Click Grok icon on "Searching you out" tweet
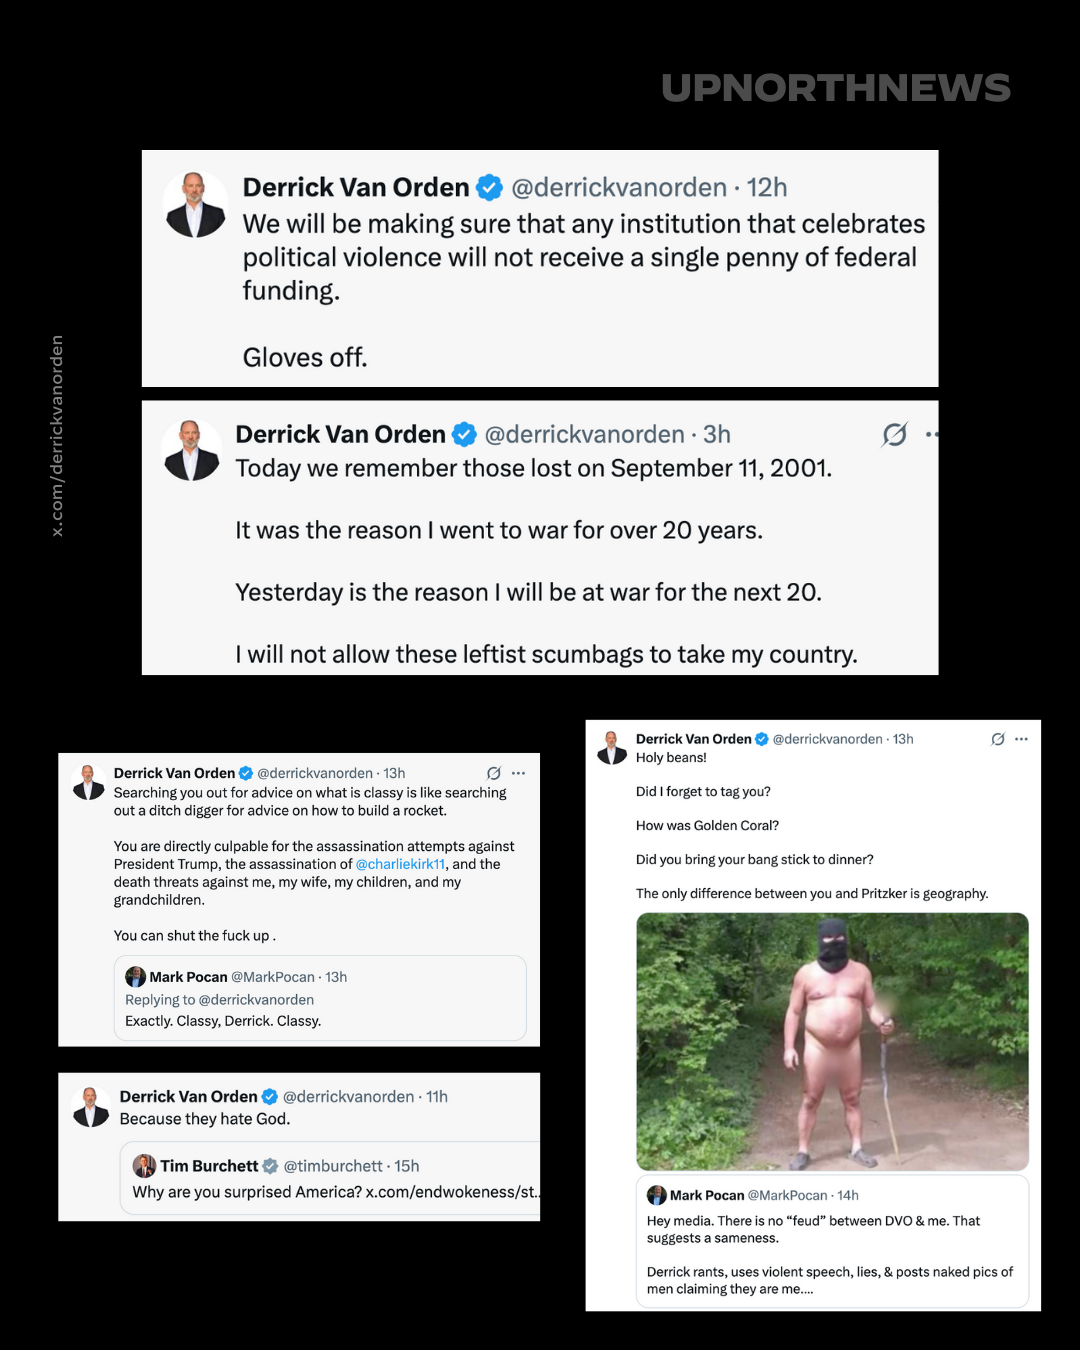Screen dimensions: 1080x1350 coord(493,773)
